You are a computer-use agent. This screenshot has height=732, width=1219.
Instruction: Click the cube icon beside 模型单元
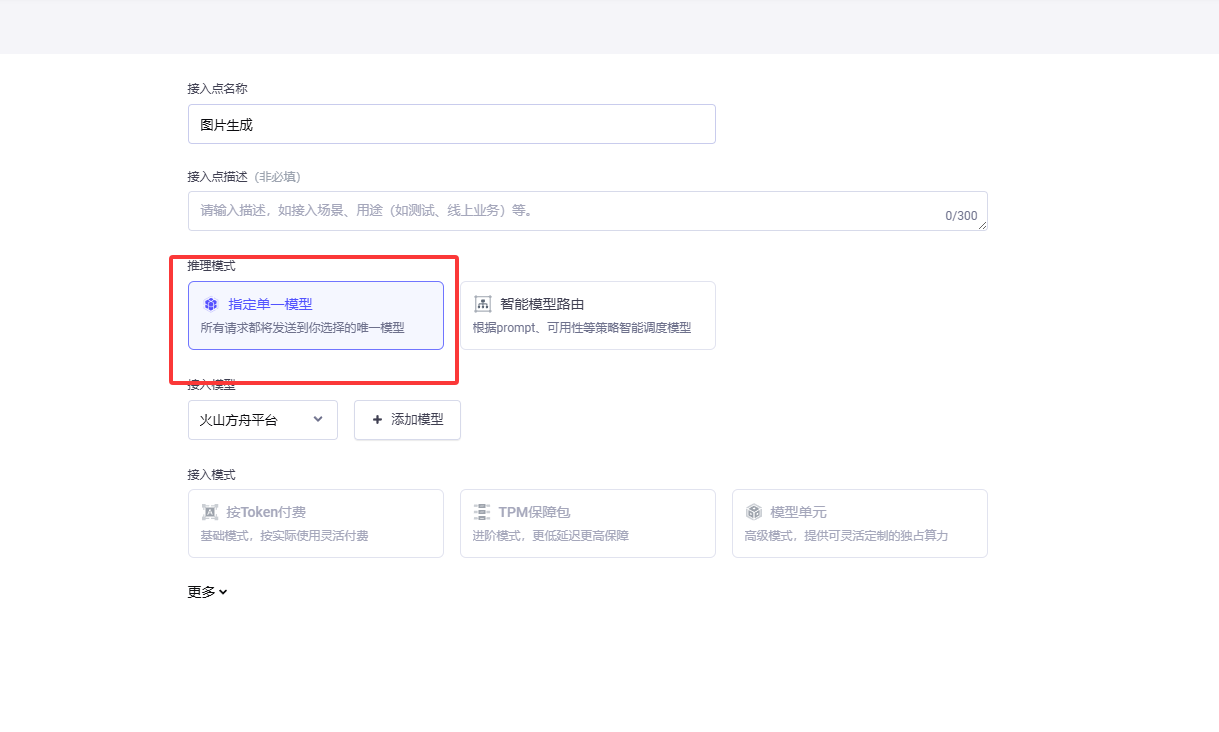(x=754, y=512)
